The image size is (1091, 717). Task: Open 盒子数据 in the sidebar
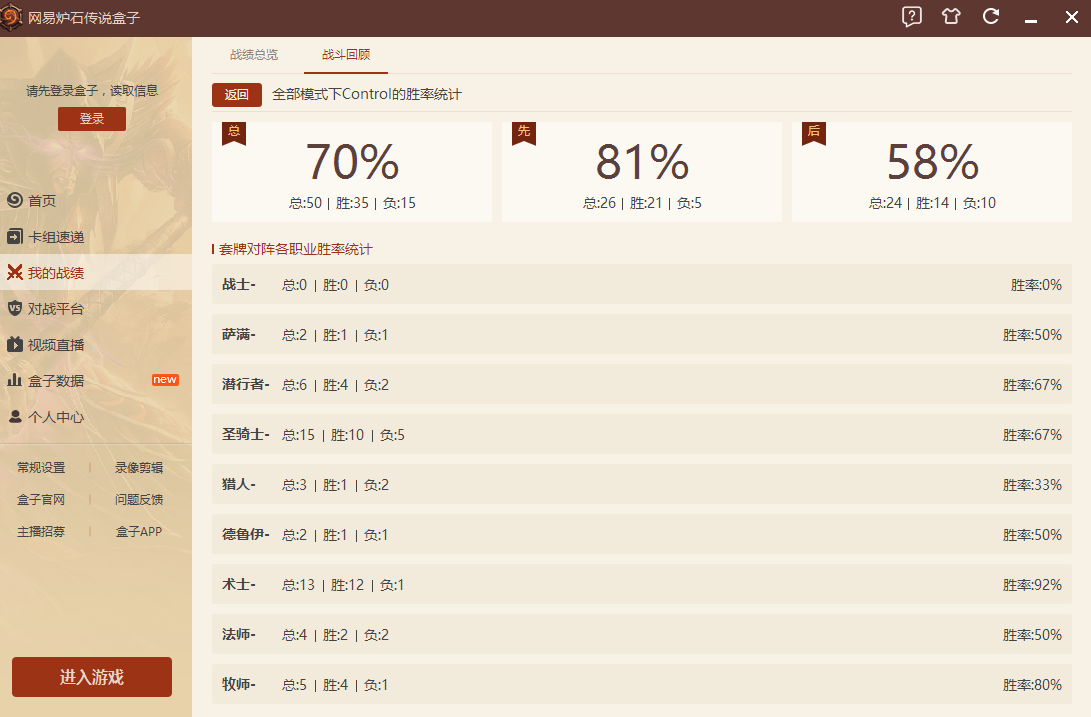point(56,381)
